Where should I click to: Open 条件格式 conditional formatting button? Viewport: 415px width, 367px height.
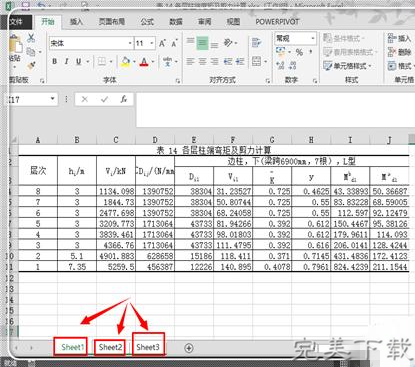click(x=344, y=38)
